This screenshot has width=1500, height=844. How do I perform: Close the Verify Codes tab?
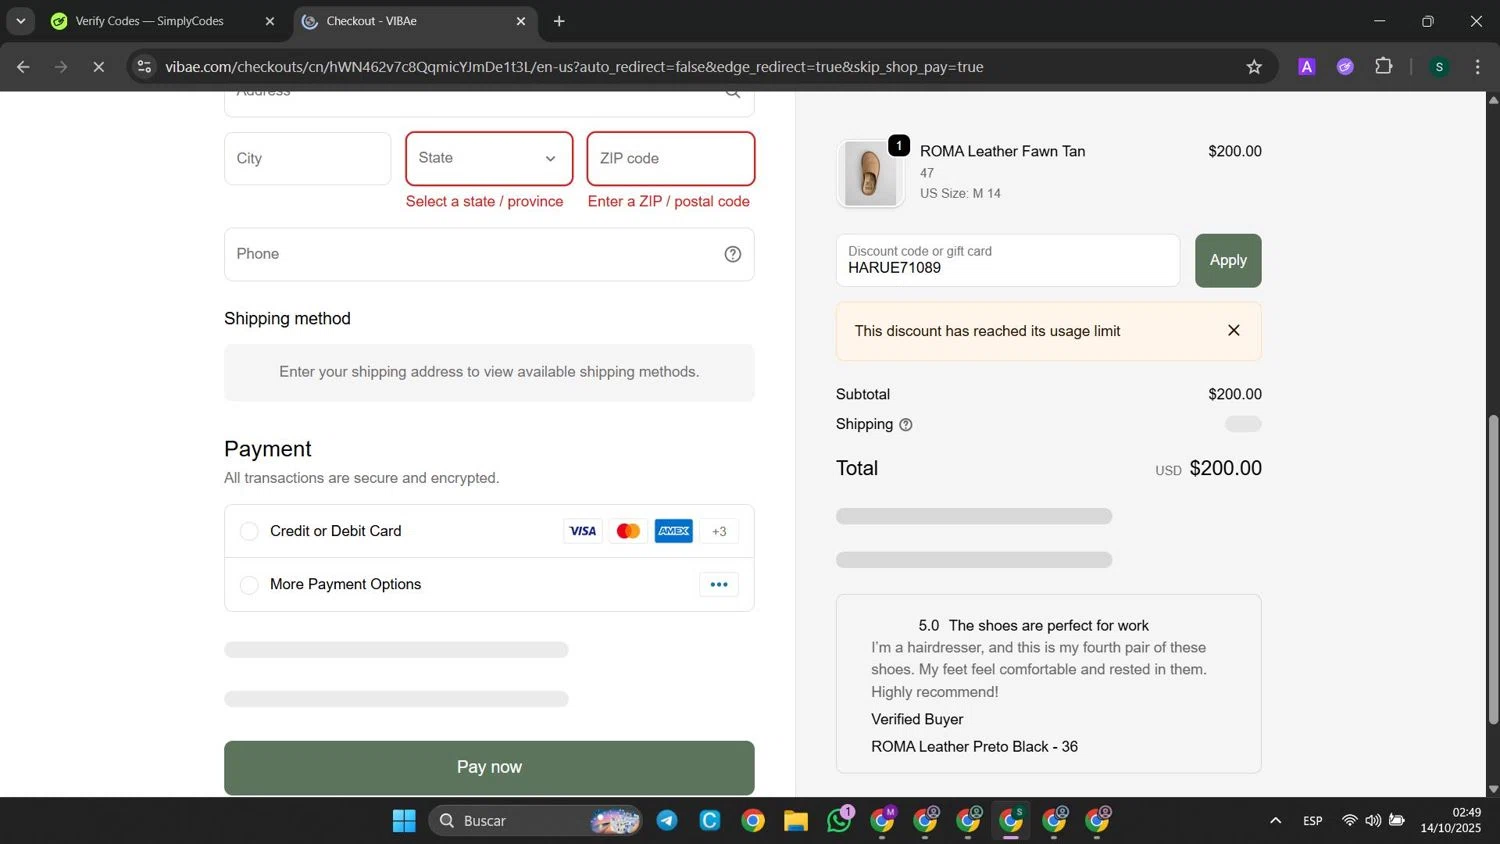tap(269, 21)
